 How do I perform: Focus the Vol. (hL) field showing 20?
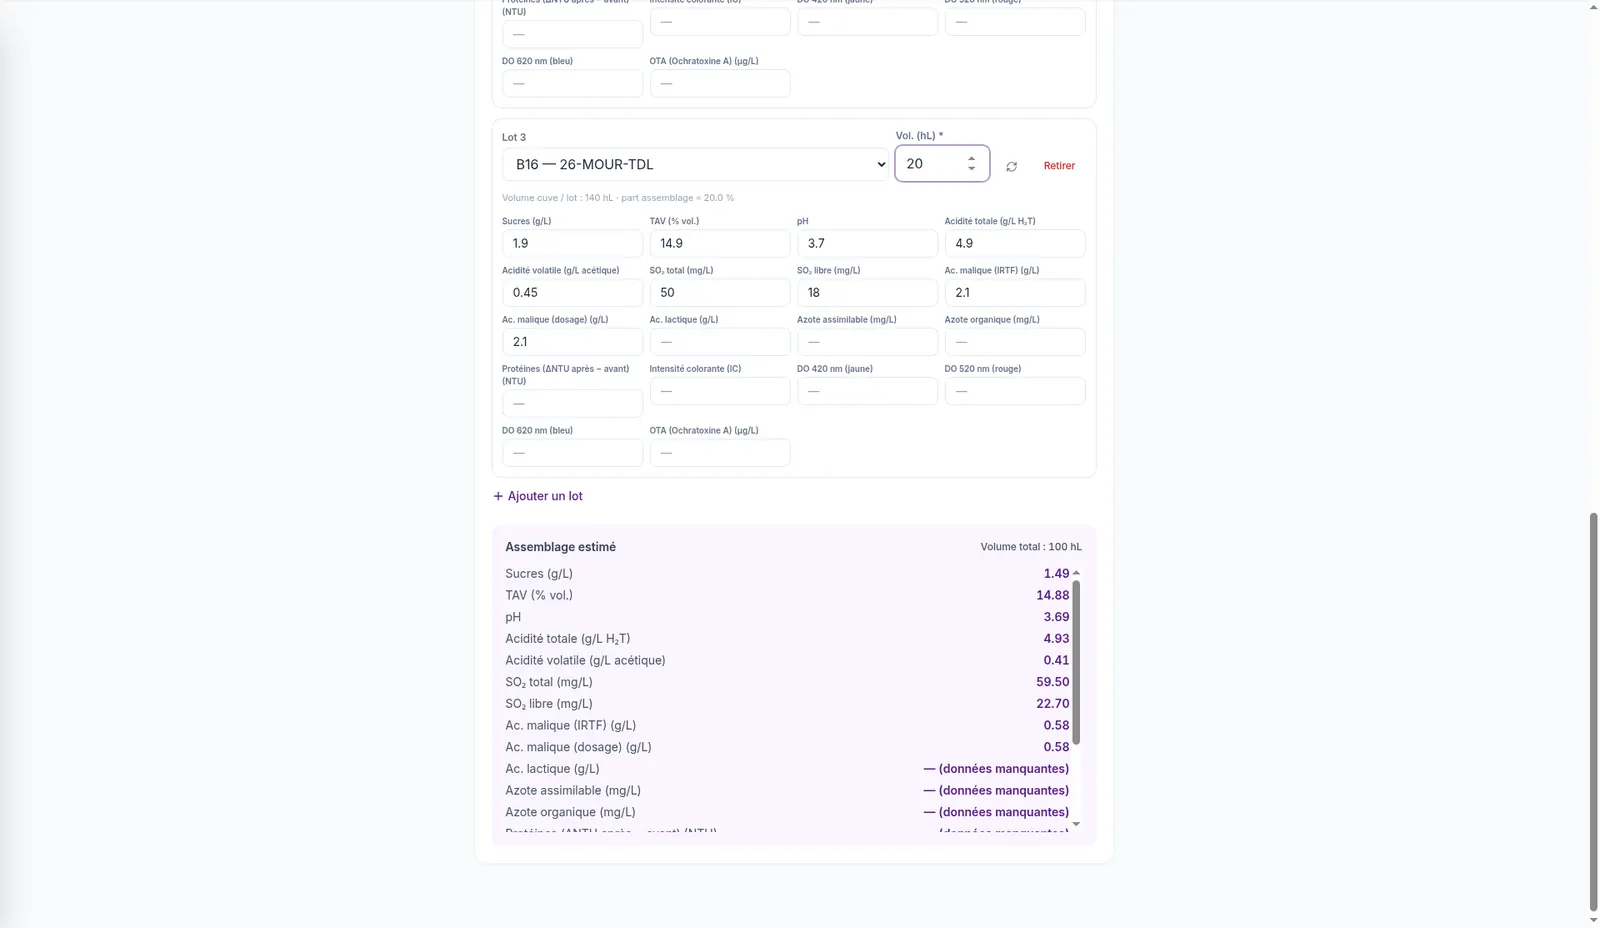click(x=942, y=164)
